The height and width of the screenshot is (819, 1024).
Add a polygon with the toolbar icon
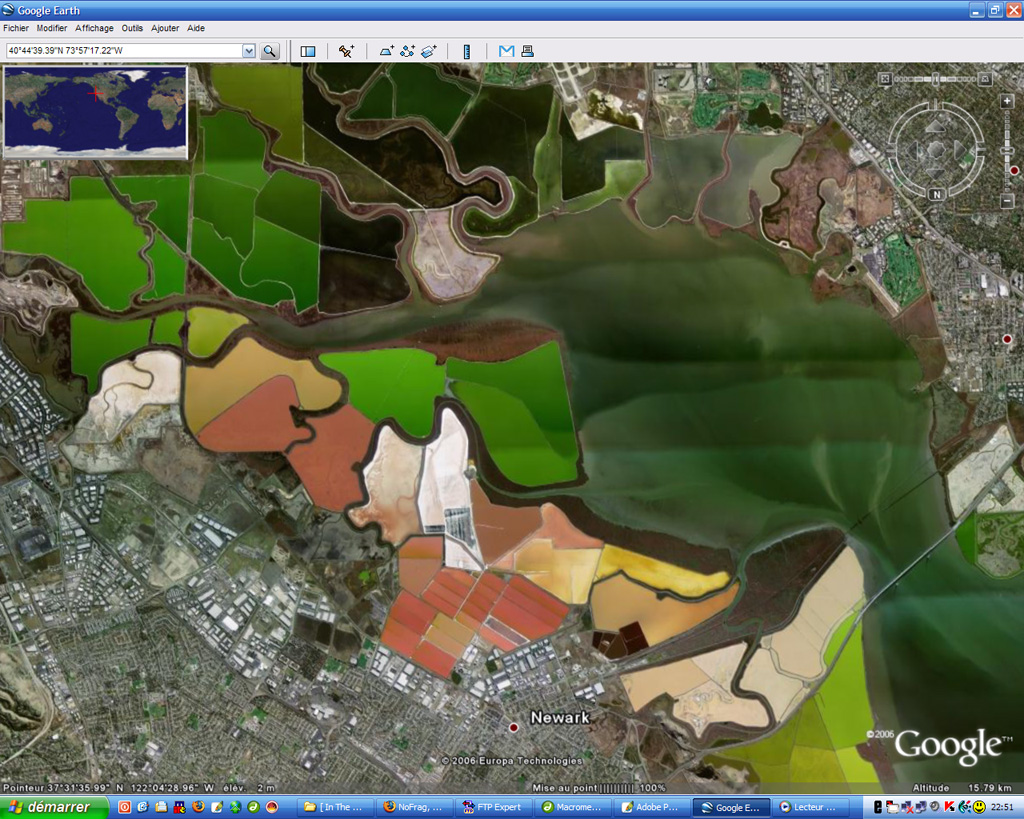[387, 51]
